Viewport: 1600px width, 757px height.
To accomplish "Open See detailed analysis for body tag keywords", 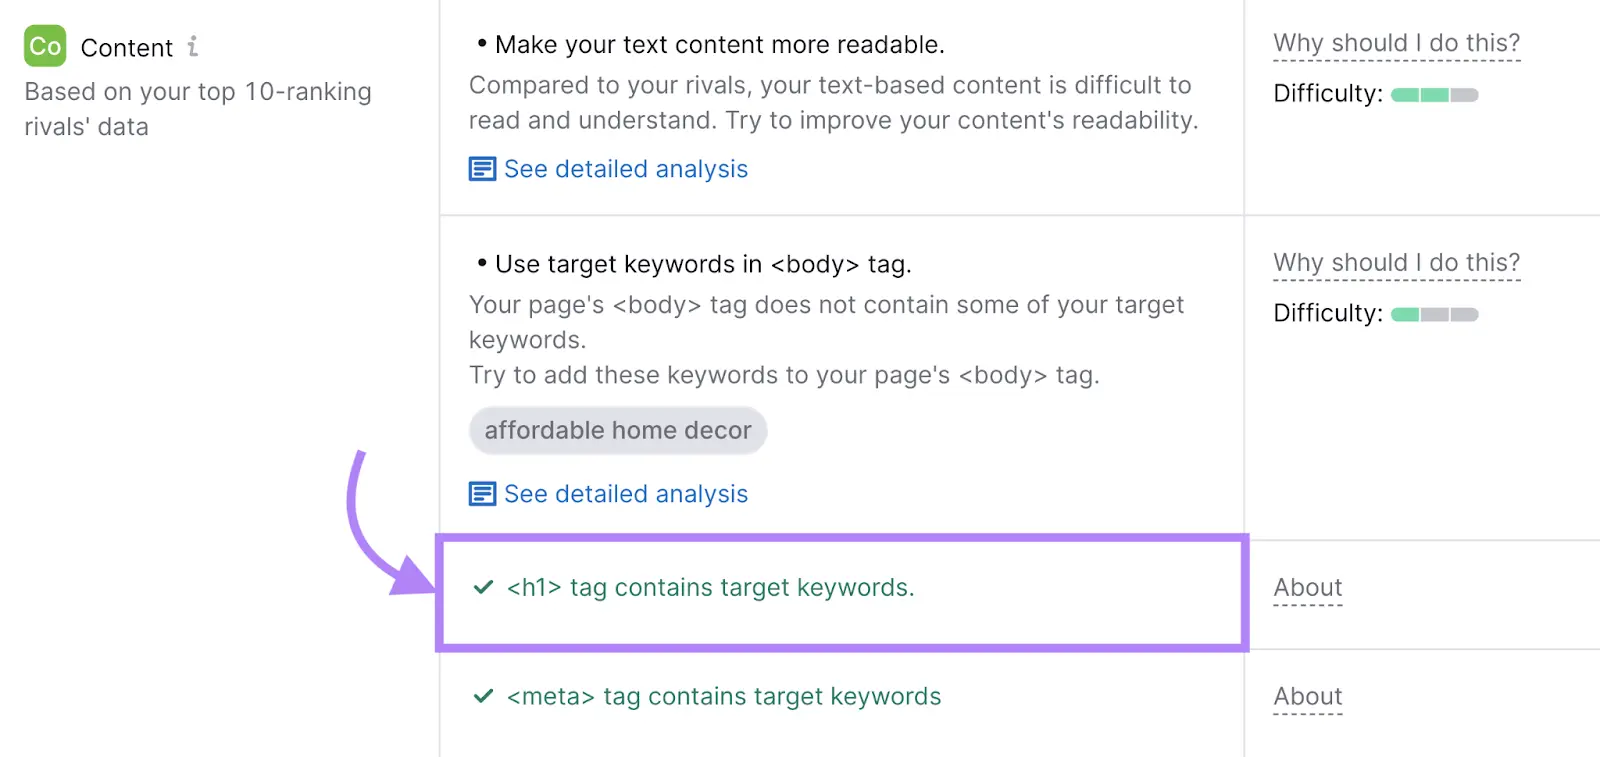I will [626, 493].
